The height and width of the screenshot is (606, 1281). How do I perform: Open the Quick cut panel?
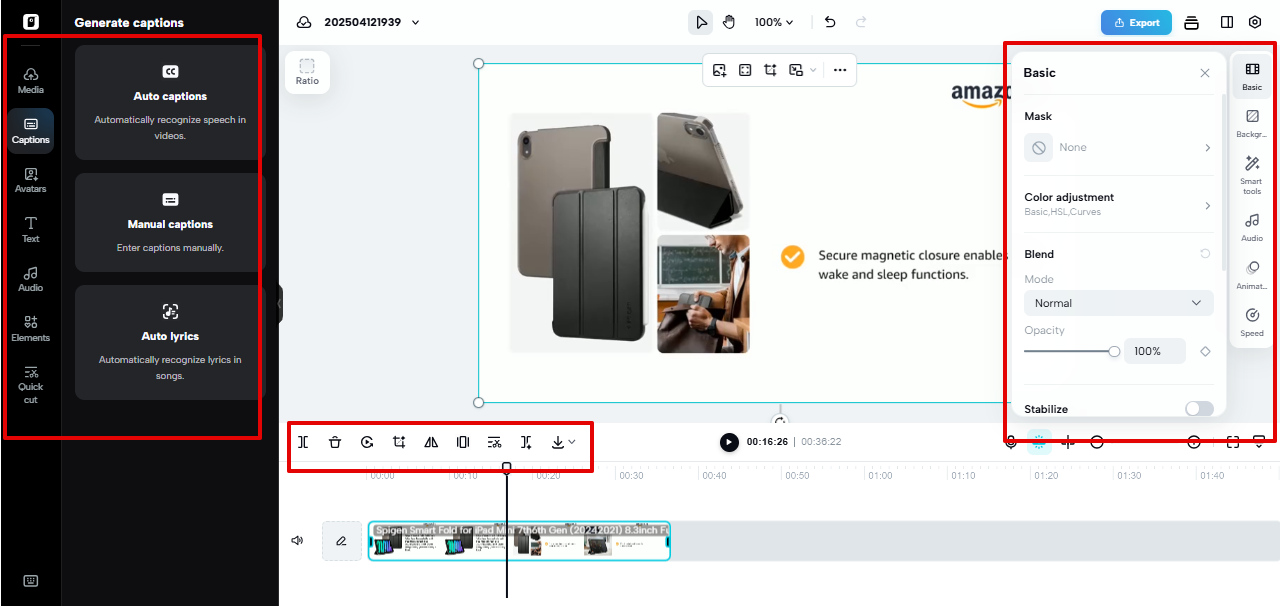coord(30,385)
